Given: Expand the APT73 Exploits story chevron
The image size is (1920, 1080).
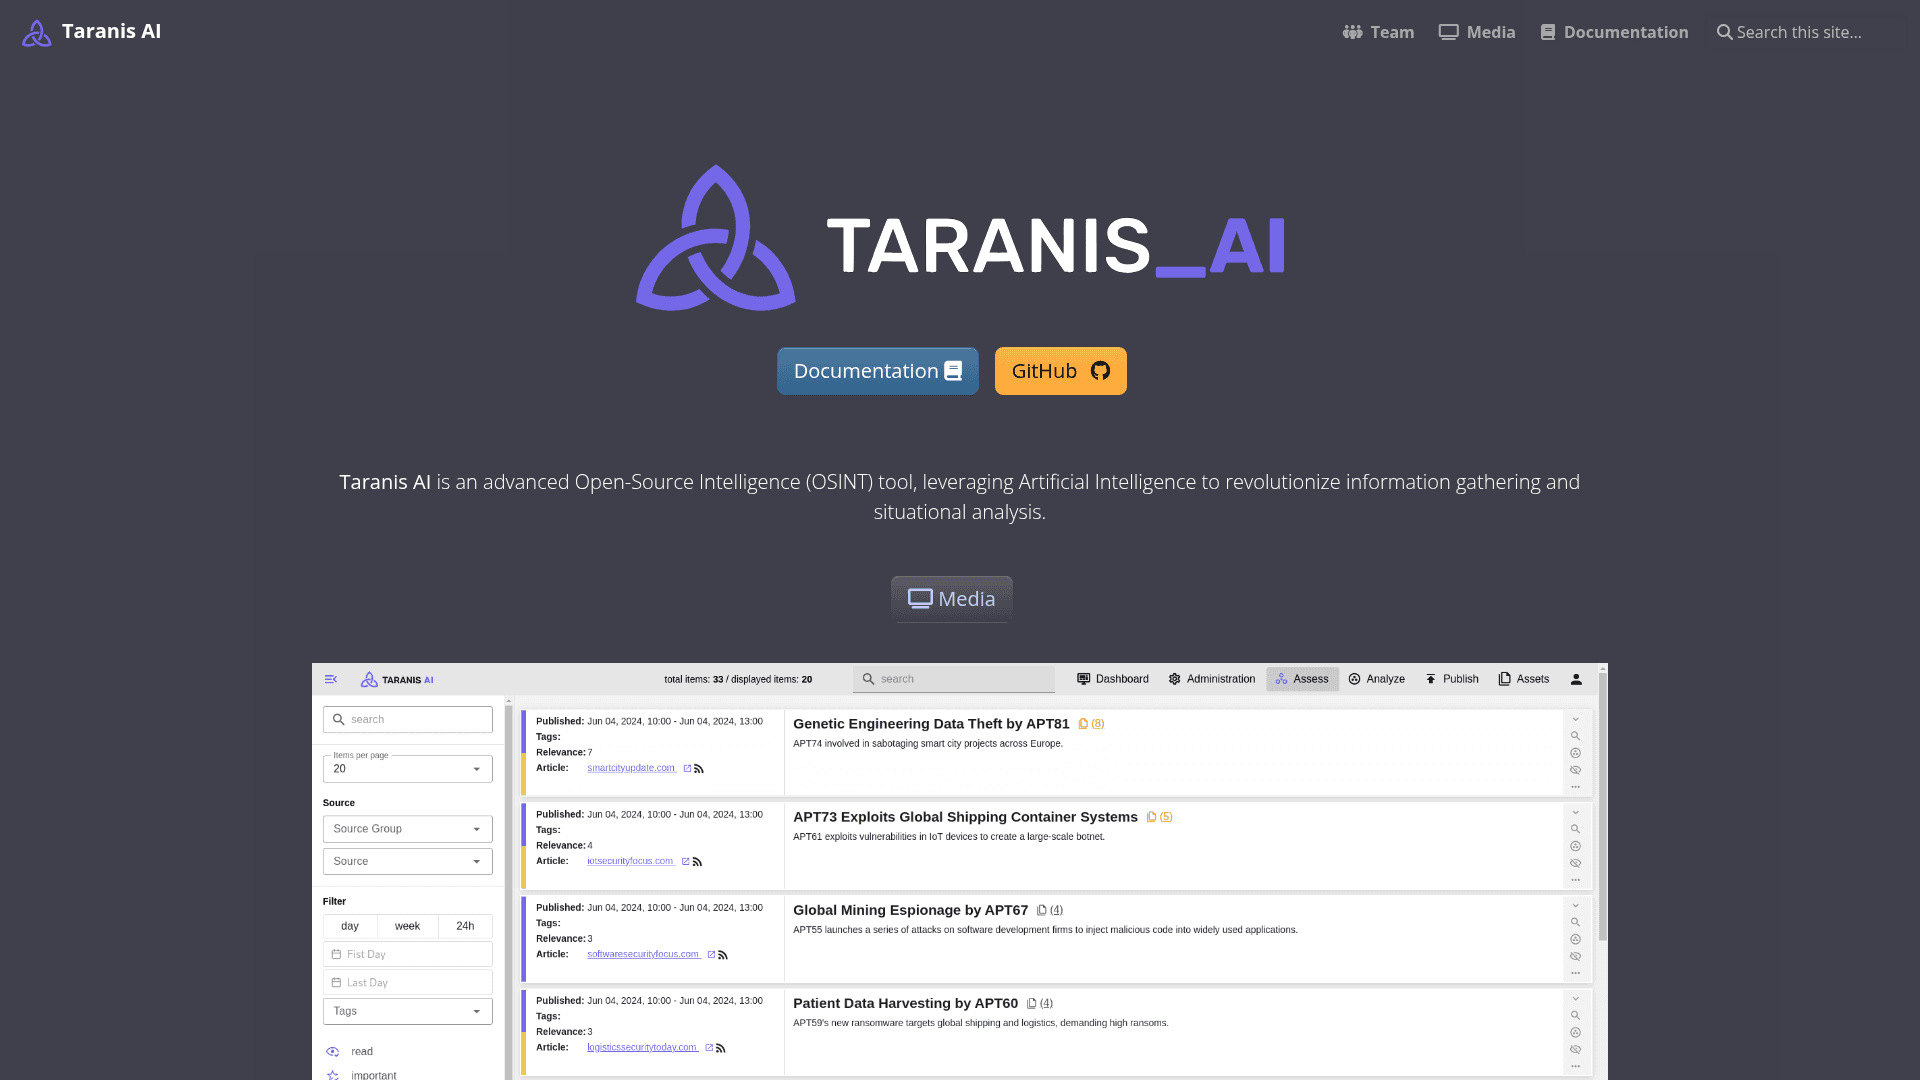Looking at the screenshot, I should [1575, 812].
